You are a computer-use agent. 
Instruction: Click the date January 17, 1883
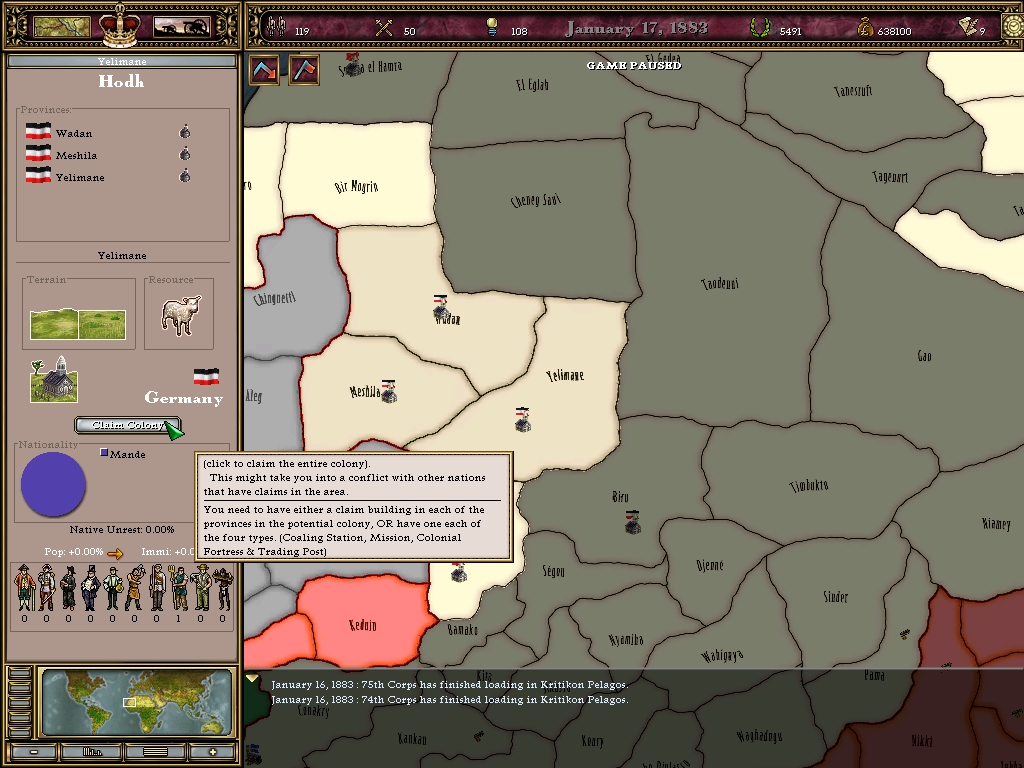[637, 28]
